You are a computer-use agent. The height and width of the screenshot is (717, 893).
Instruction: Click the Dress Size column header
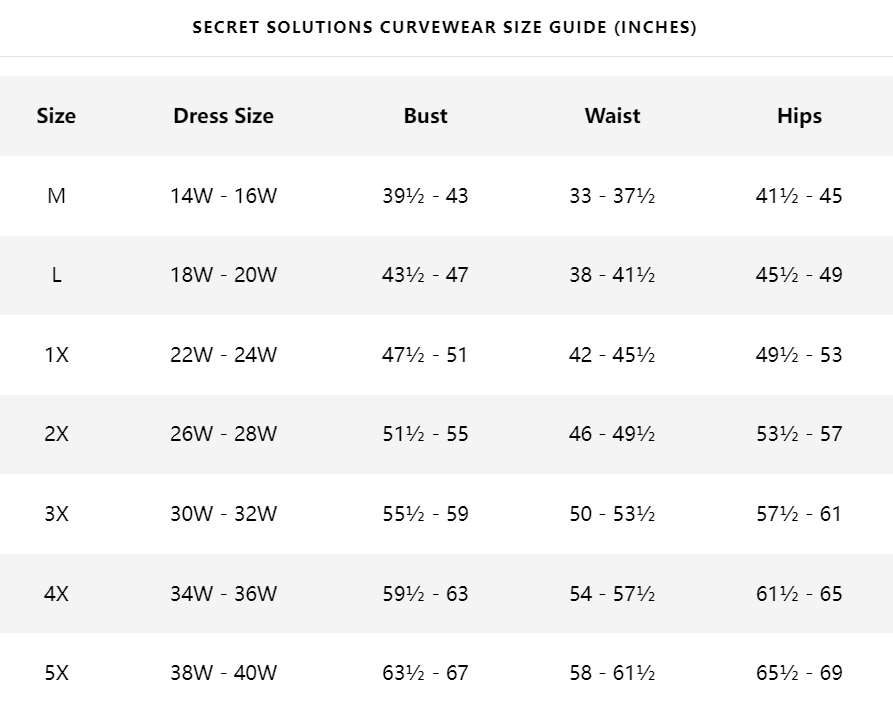click(223, 116)
